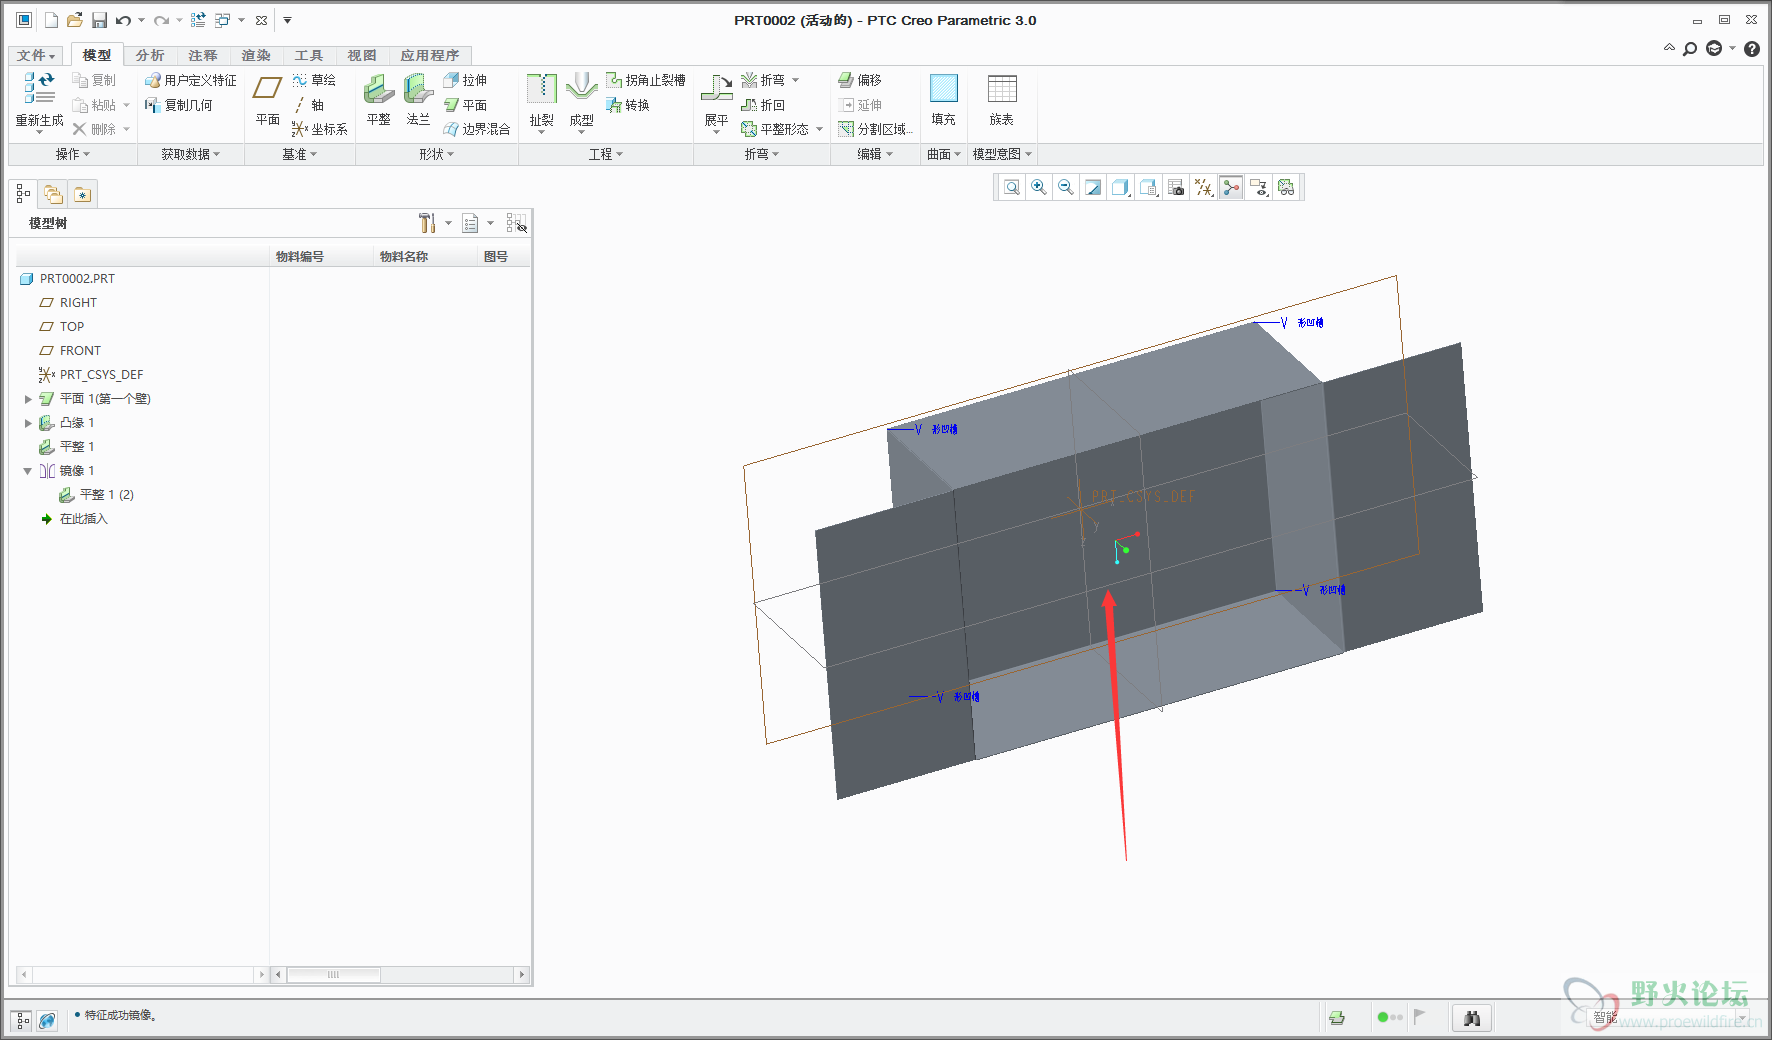Switch to the View (视图) tab
The width and height of the screenshot is (1772, 1040).
point(362,55)
